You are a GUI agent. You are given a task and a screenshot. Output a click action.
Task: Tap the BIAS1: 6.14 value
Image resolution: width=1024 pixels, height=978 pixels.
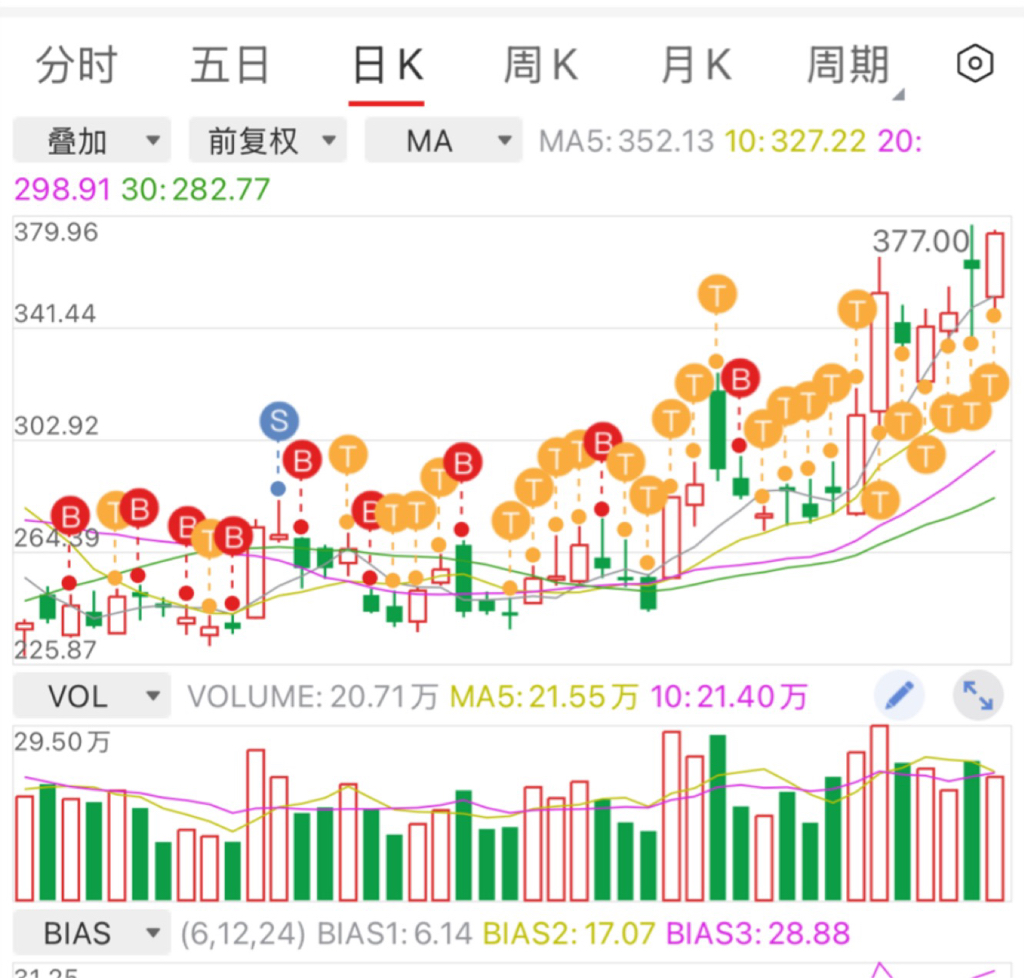(x=394, y=934)
